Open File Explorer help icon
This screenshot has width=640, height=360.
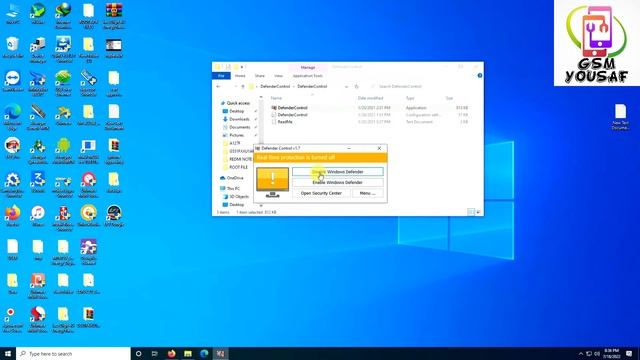(480, 76)
